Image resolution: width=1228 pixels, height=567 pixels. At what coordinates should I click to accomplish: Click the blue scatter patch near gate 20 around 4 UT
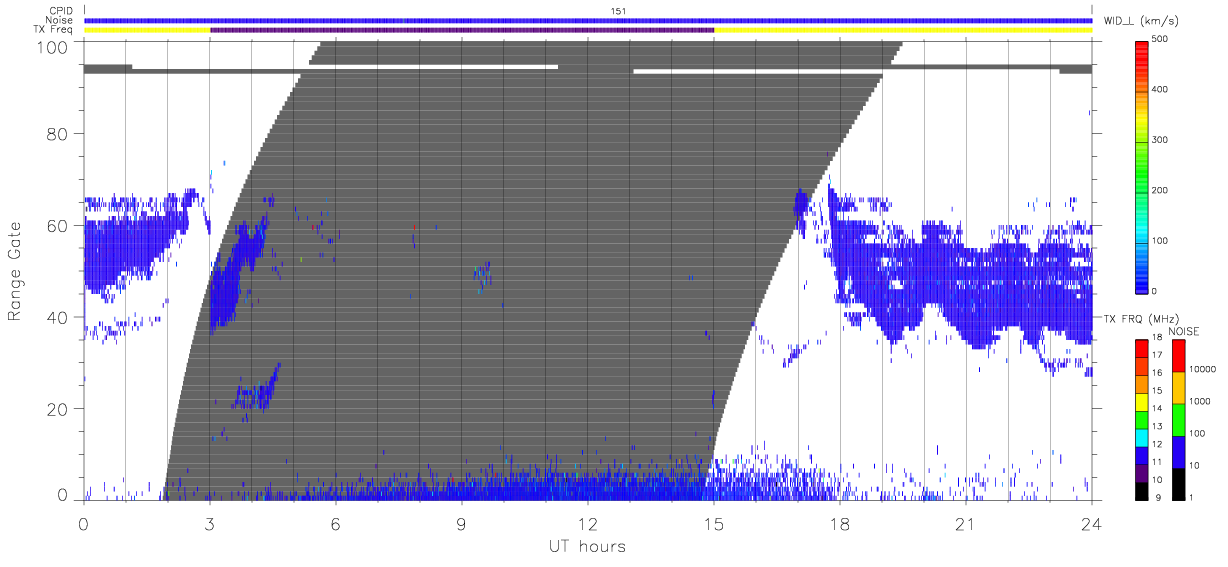(256, 388)
